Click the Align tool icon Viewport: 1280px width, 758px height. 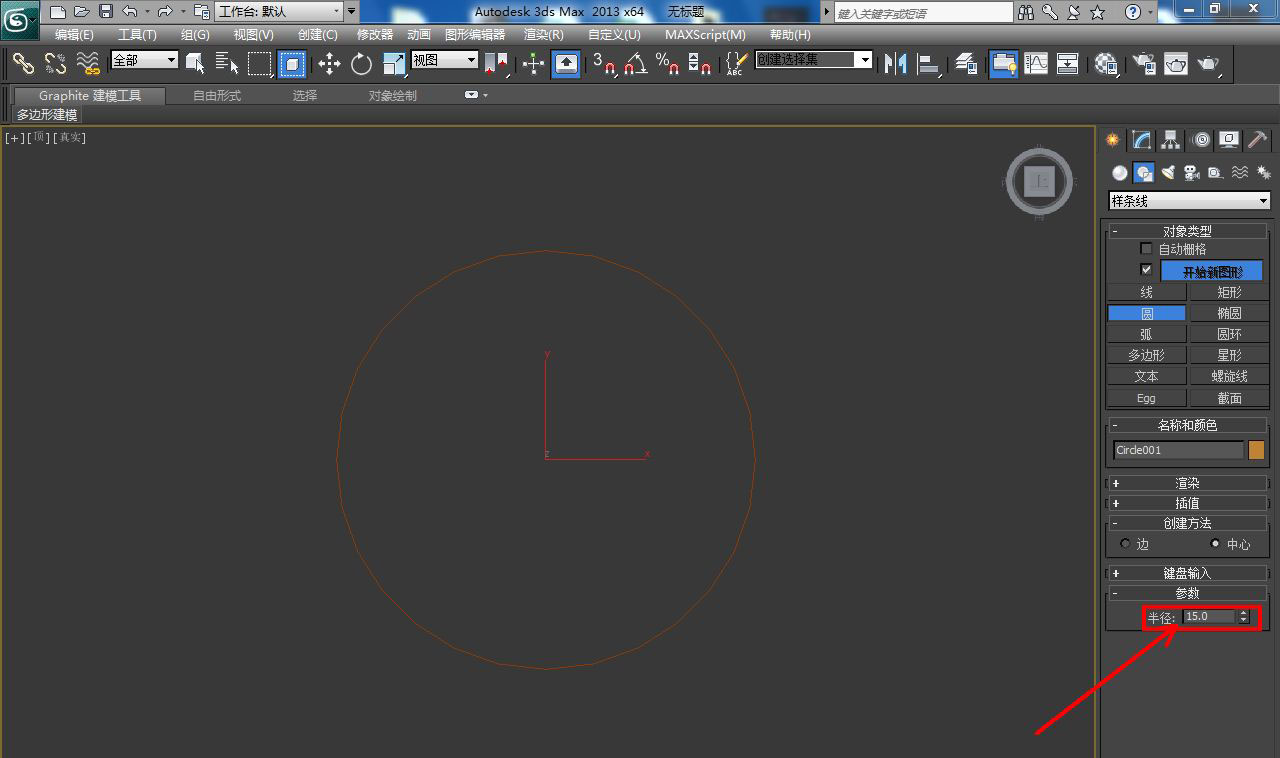click(x=929, y=63)
